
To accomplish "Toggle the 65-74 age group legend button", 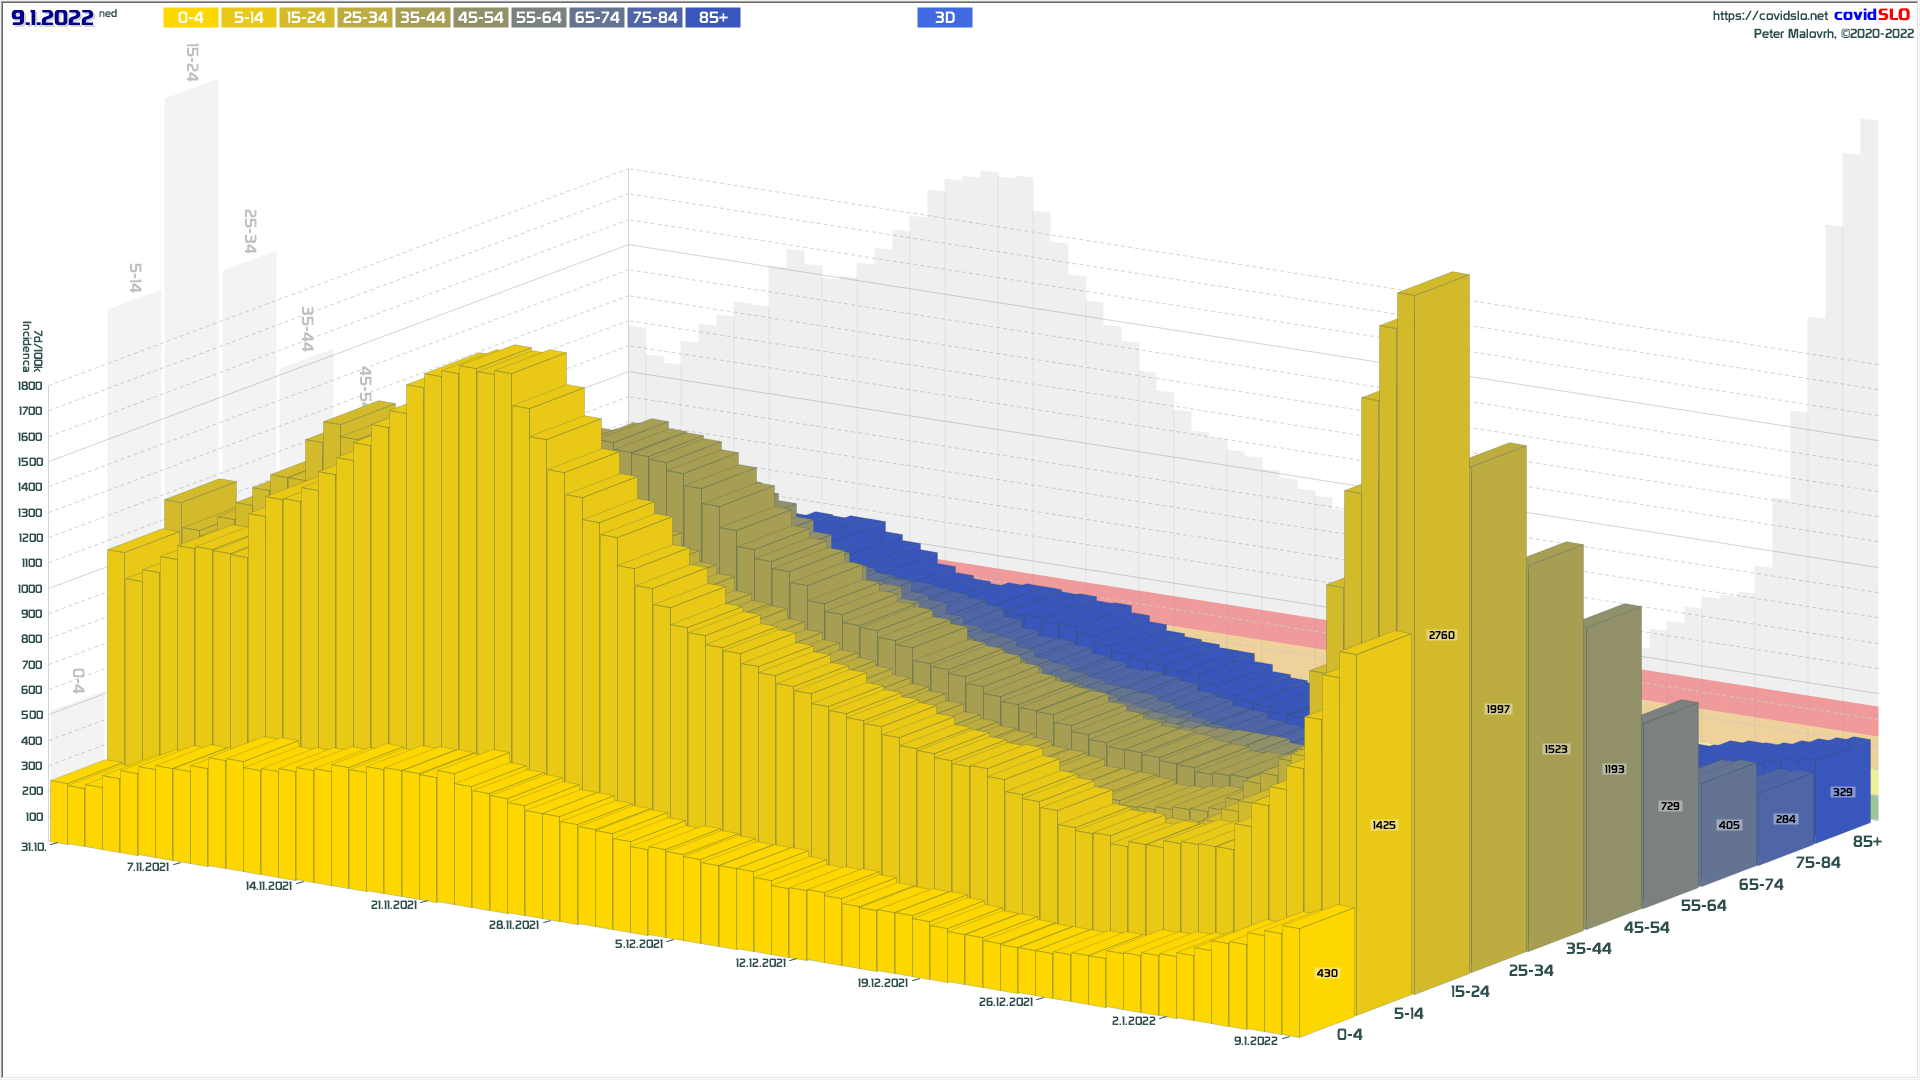I will click(x=596, y=18).
